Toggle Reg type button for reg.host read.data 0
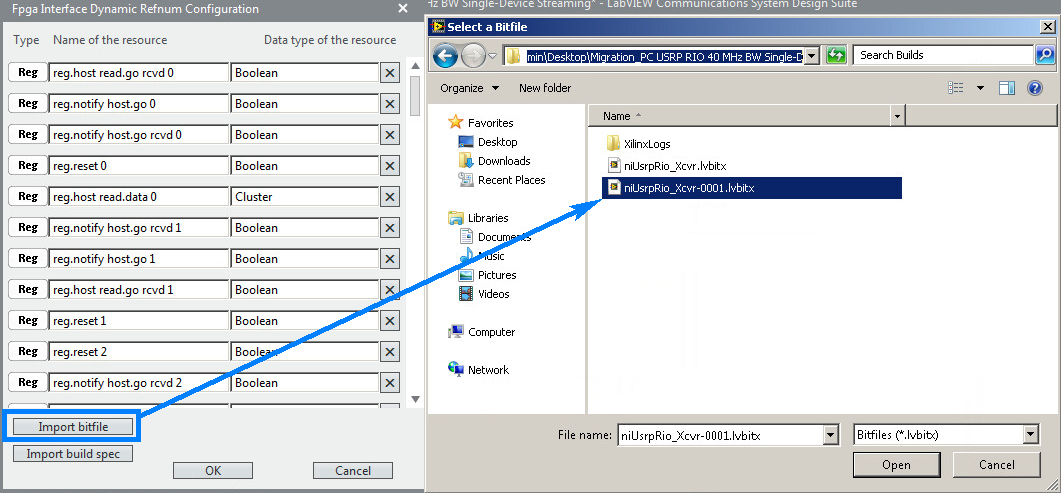 pos(28,197)
